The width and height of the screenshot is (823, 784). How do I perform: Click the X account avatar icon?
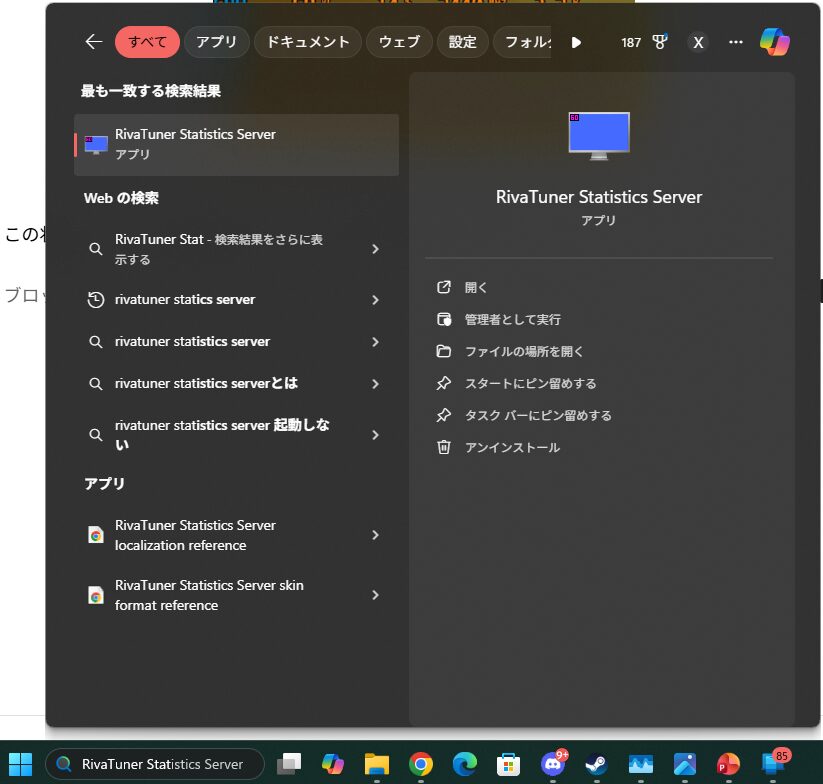(x=698, y=42)
